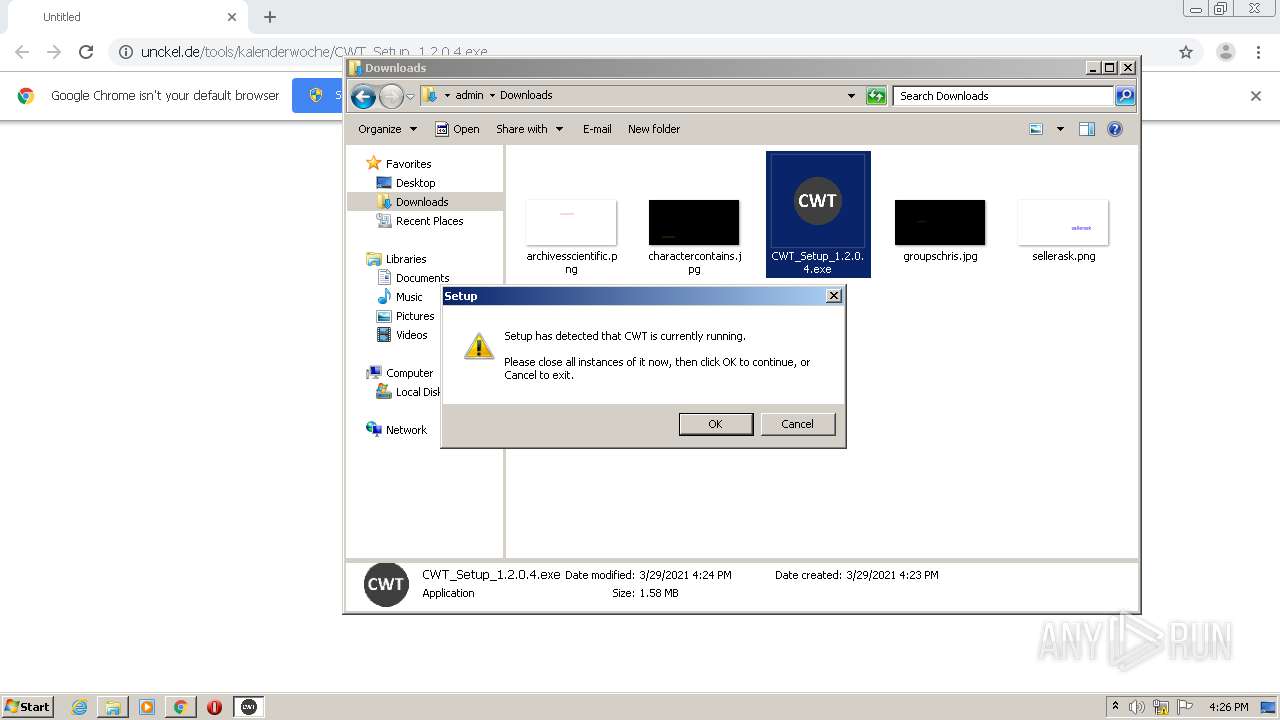Click OK in the Setup dialog
The height and width of the screenshot is (720, 1280).
click(x=715, y=424)
